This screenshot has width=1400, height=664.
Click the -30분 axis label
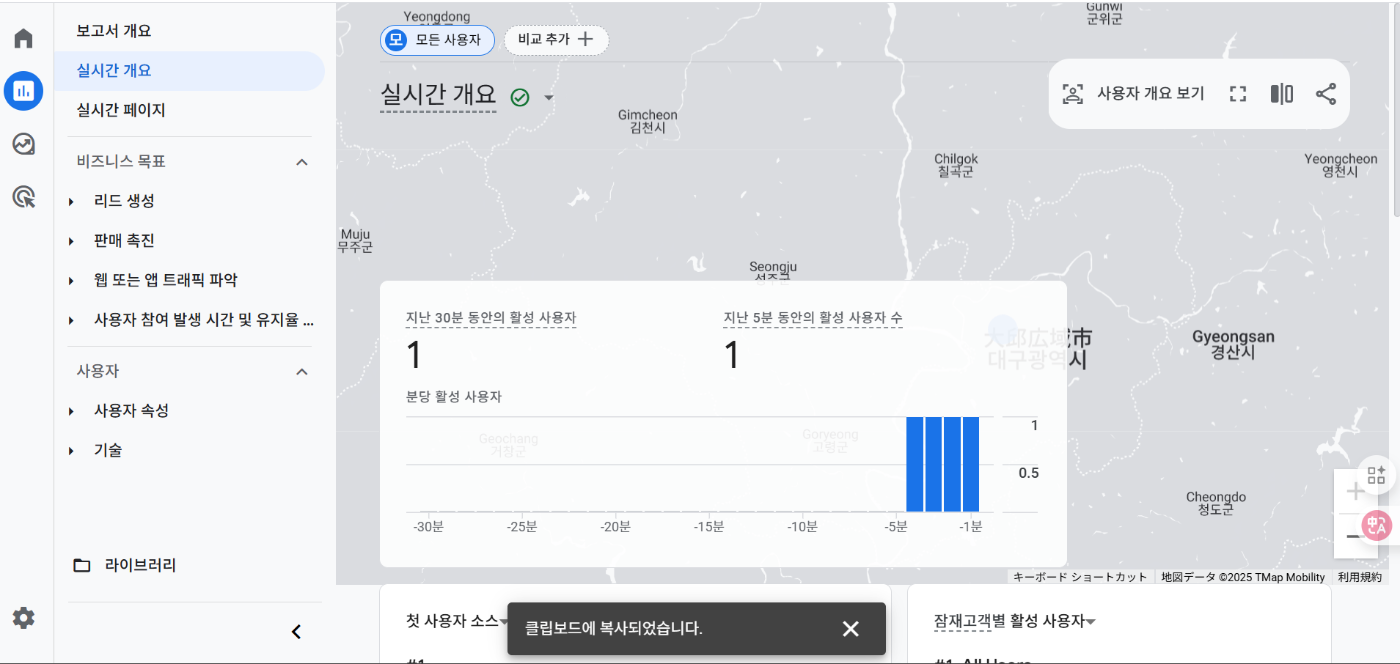[x=429, y=527]
